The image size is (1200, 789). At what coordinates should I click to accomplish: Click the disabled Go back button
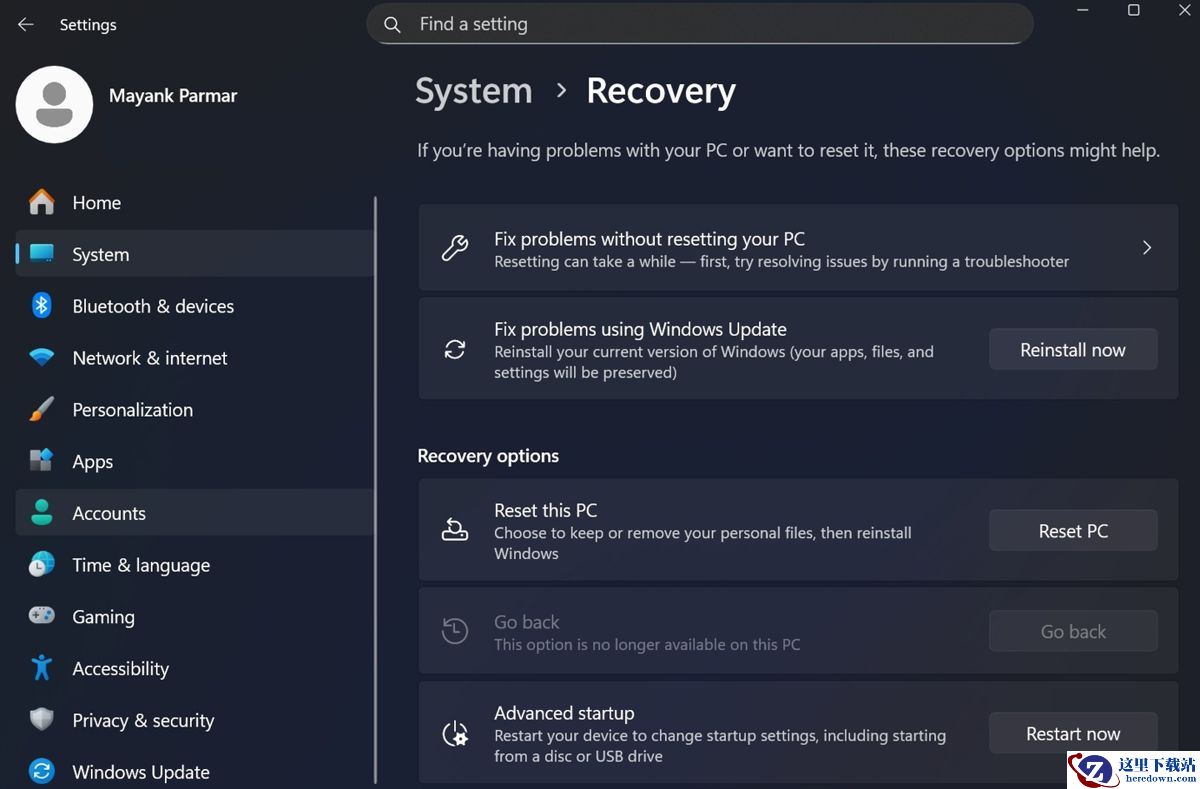pos(1073,631)
